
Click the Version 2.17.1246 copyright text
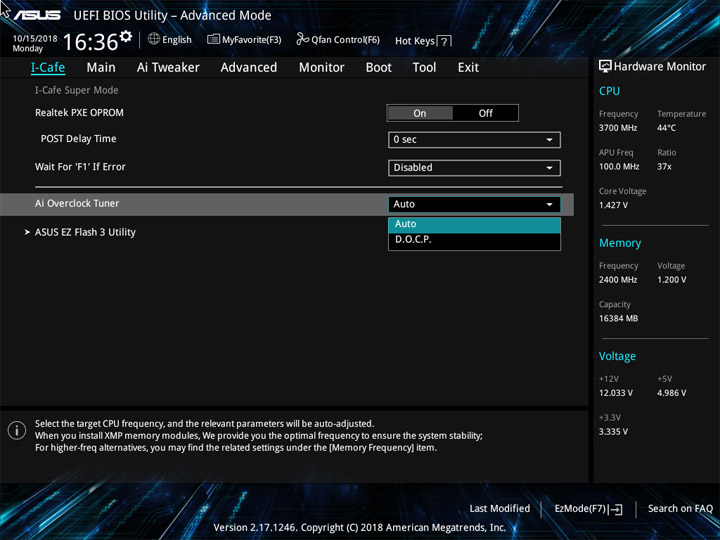(x=360, y=528)
